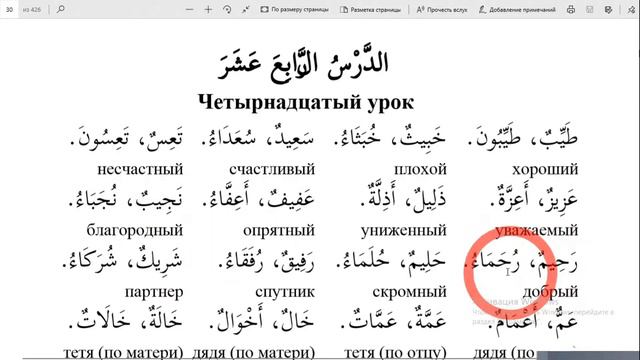Select 'По размеру страницы' fit option

[294, 9]
